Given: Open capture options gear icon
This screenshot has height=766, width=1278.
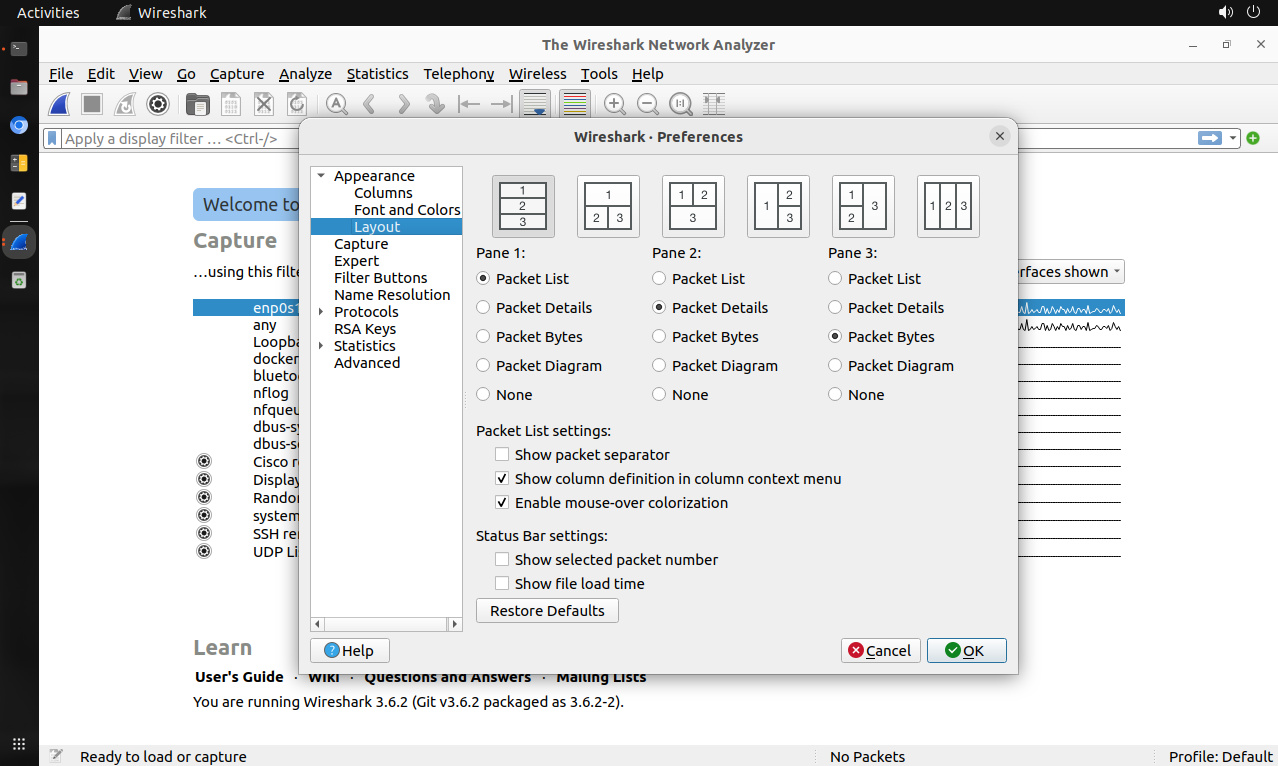Looking at the screenshot, I should coord(157,104).
